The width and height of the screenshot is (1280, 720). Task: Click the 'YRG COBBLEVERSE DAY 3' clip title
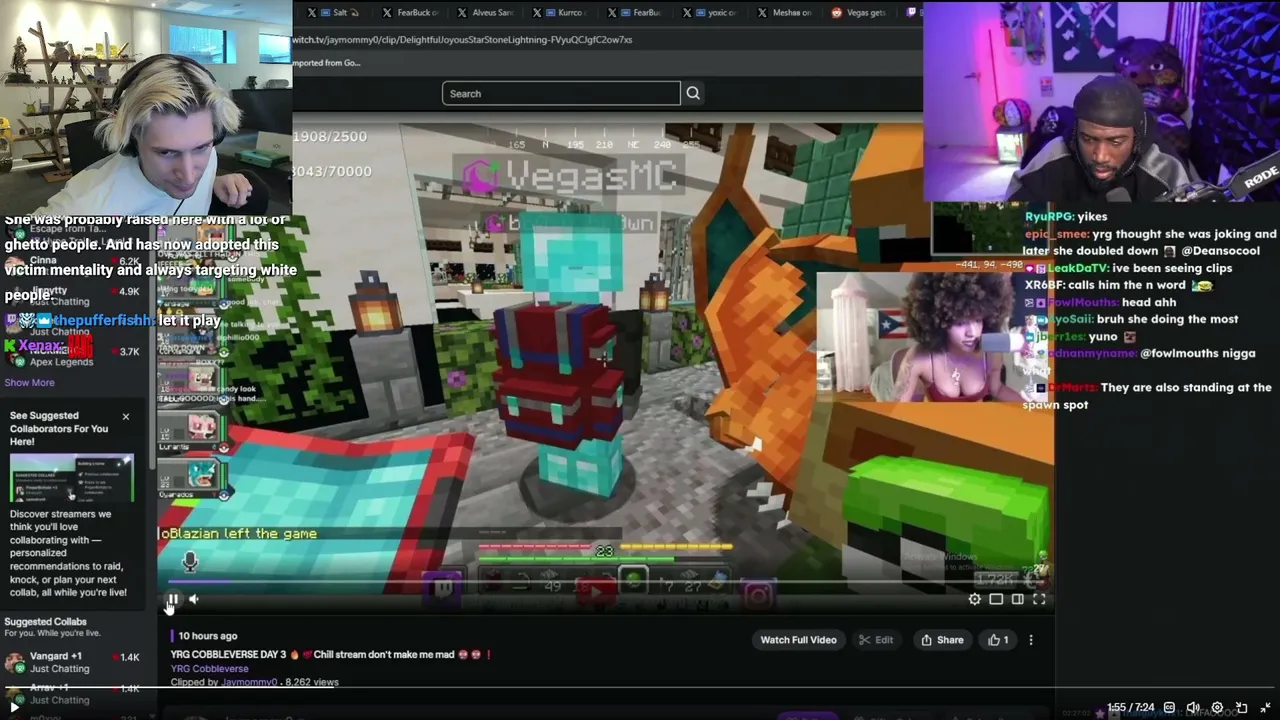[331, 655]
